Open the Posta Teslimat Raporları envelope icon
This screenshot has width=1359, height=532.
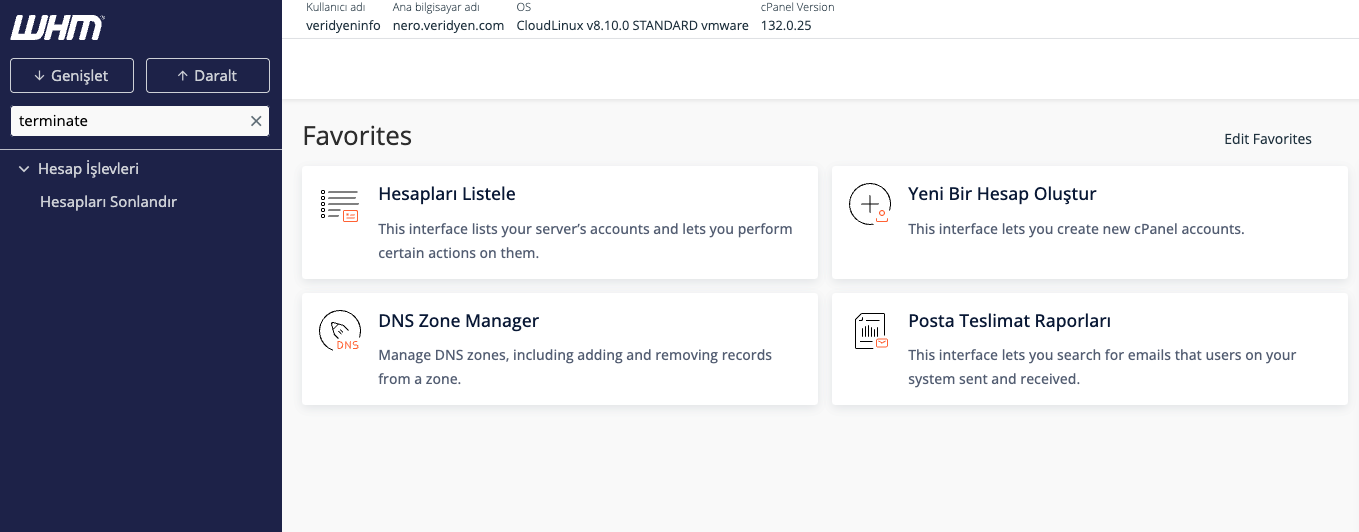(x=870, y=331)
